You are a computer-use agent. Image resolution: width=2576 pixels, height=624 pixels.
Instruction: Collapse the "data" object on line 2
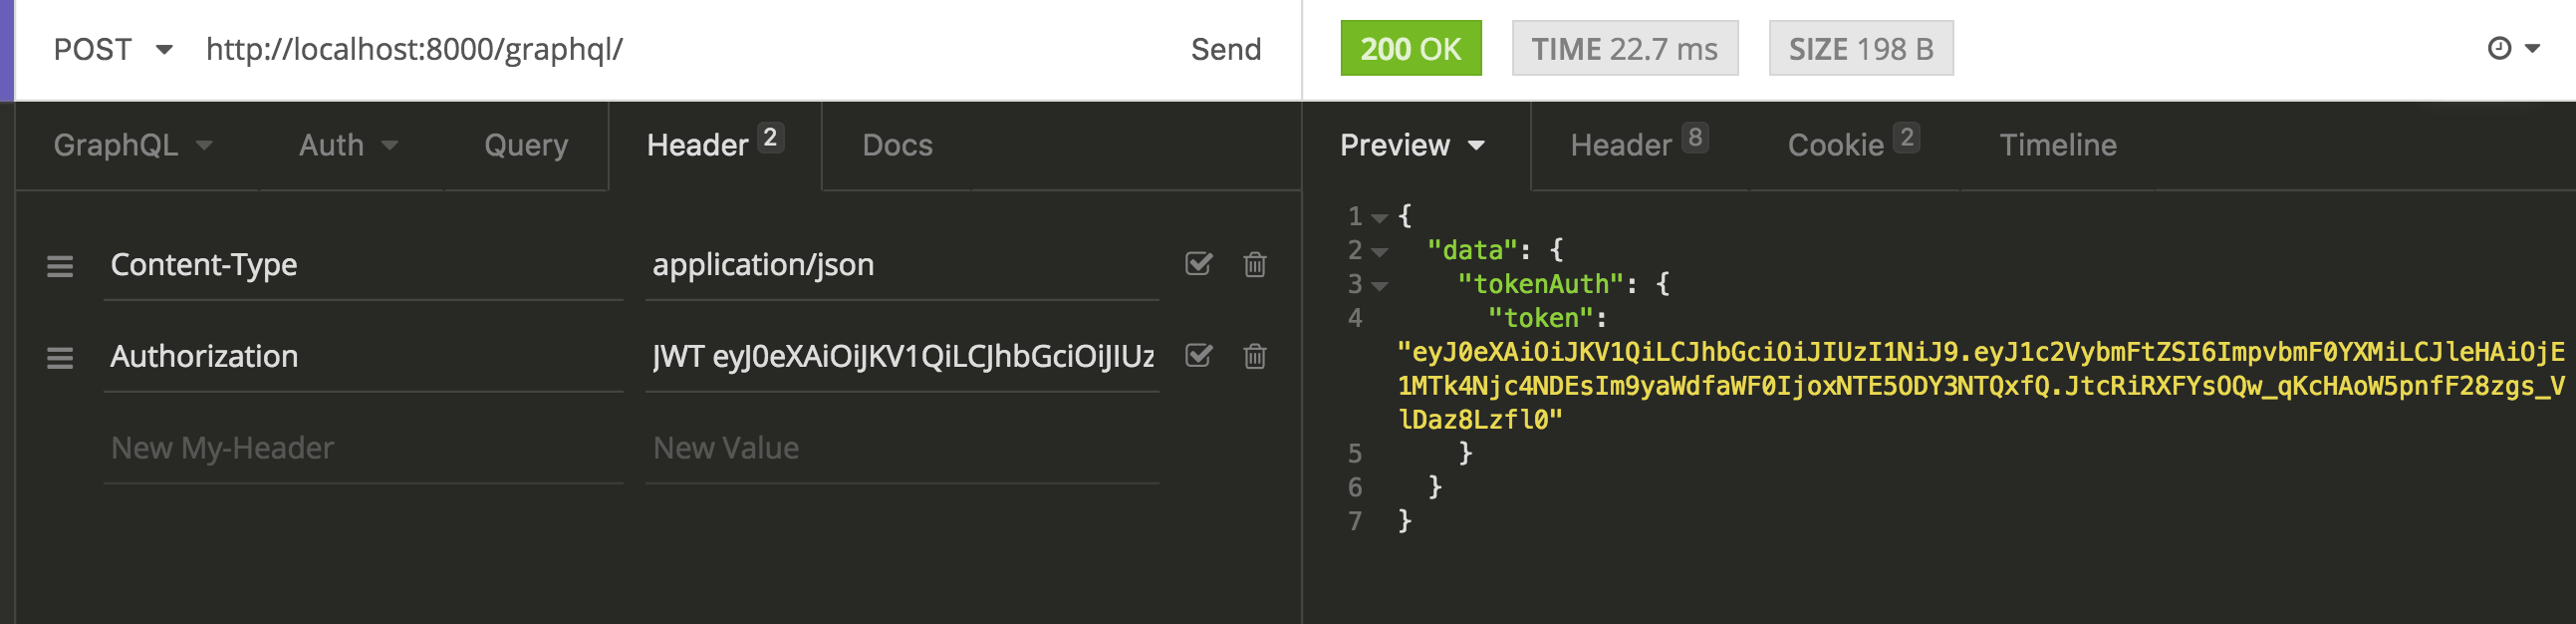1379,251
